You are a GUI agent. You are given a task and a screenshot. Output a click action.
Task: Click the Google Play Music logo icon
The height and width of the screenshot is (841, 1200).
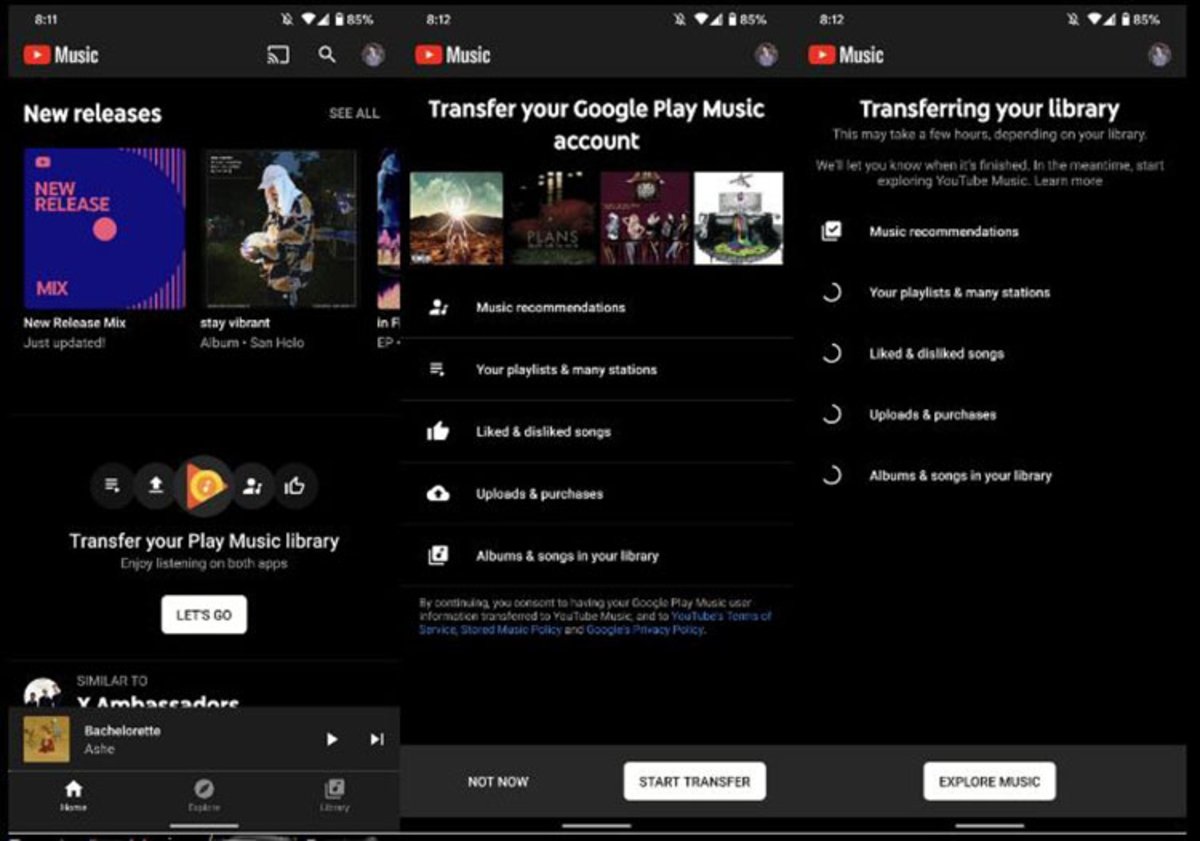[x=204, y=486]
